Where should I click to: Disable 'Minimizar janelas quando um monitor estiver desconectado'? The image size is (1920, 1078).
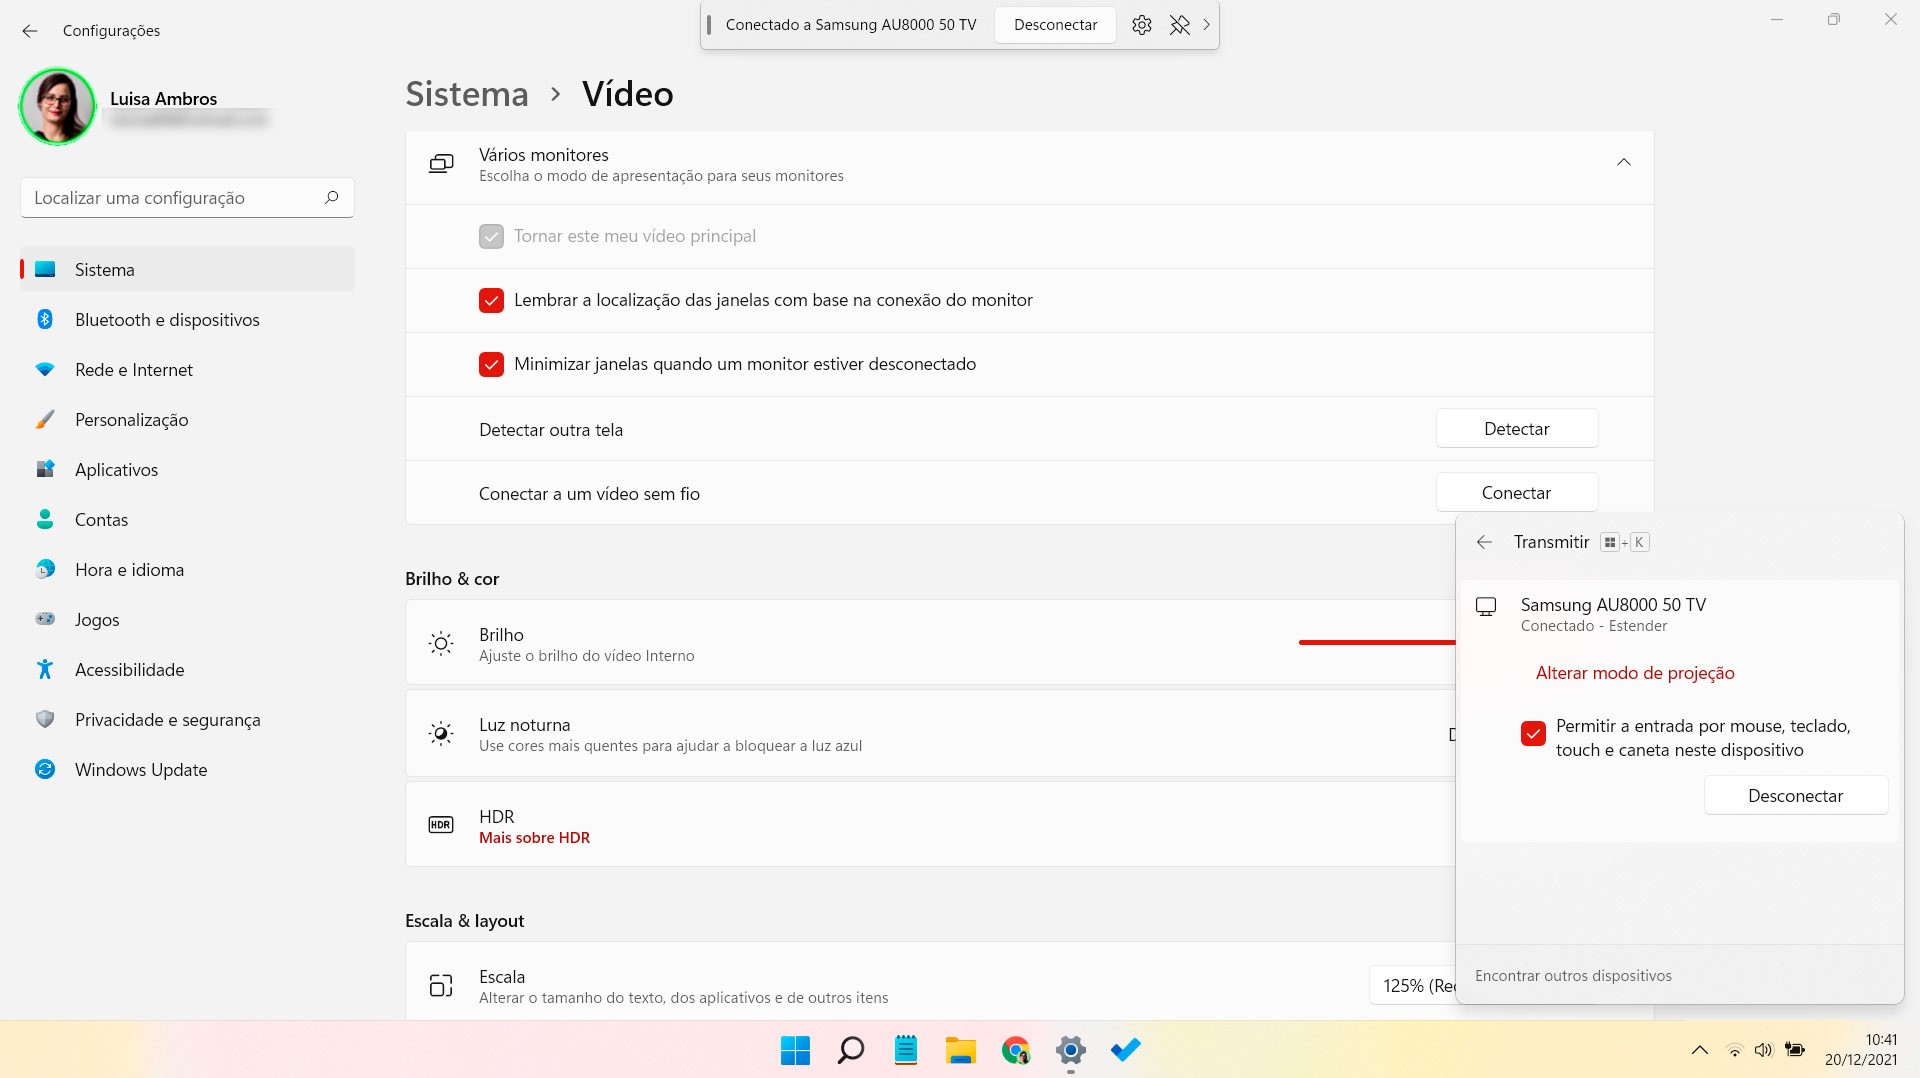[491, 364]
